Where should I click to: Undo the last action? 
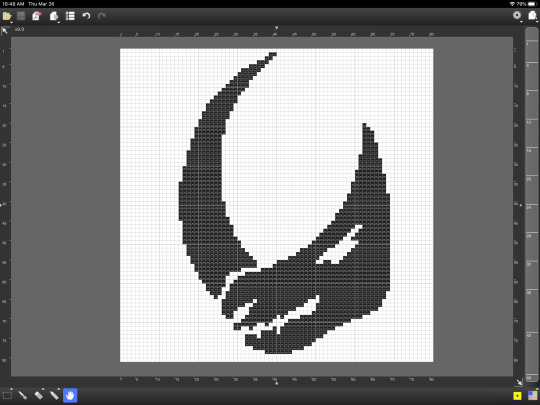pyautogui.click(x=86, y=16)
